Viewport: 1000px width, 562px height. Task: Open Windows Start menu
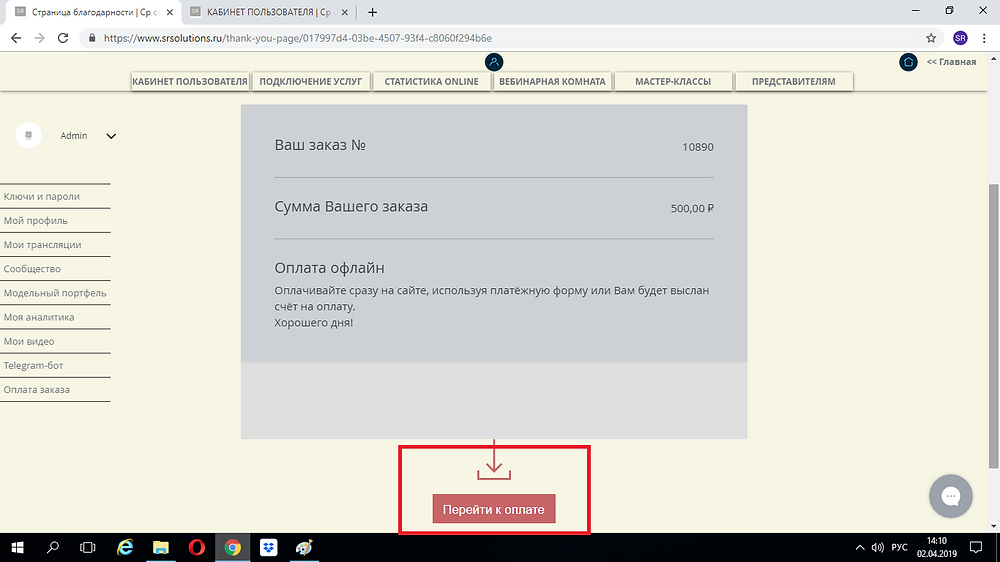pos(17,547)
